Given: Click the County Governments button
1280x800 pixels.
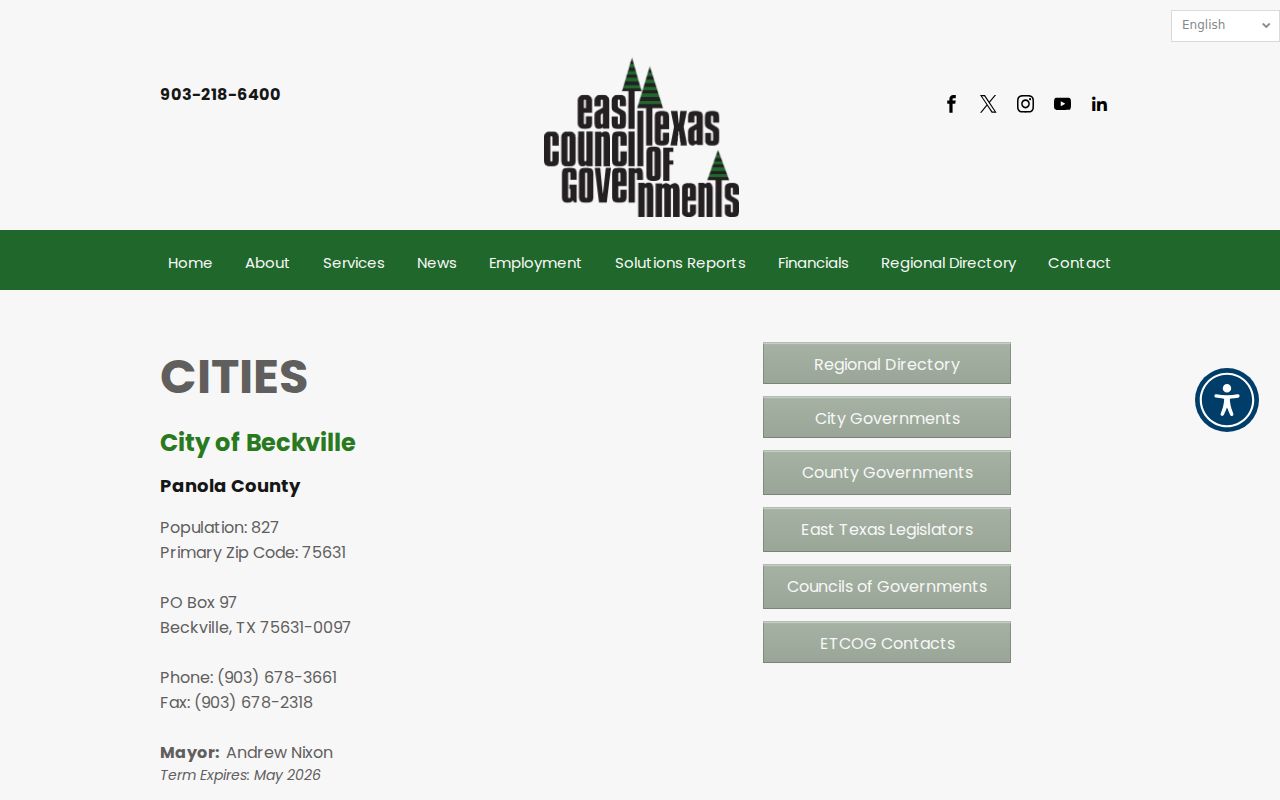Looking at the screenshot, I should click(x=887, y=472).
